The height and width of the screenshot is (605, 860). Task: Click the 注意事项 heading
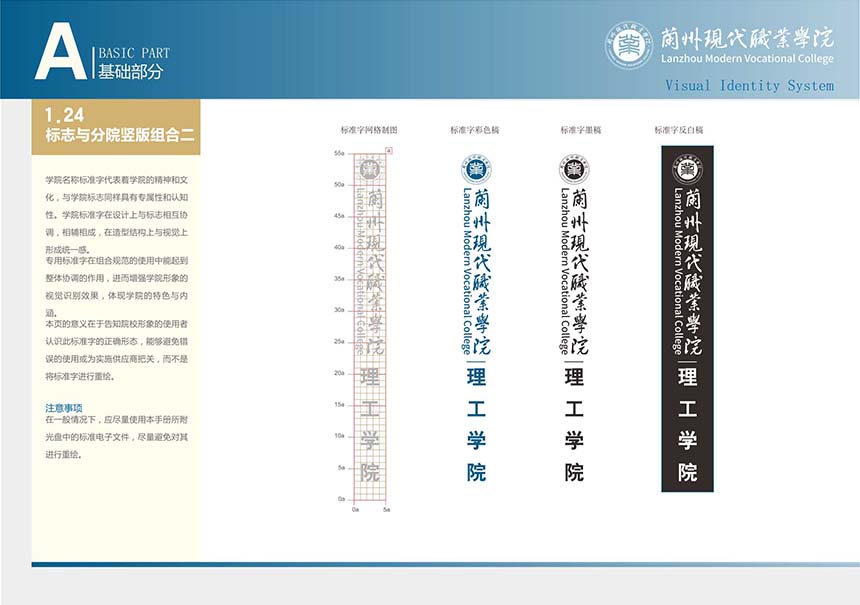coord(64,408)
